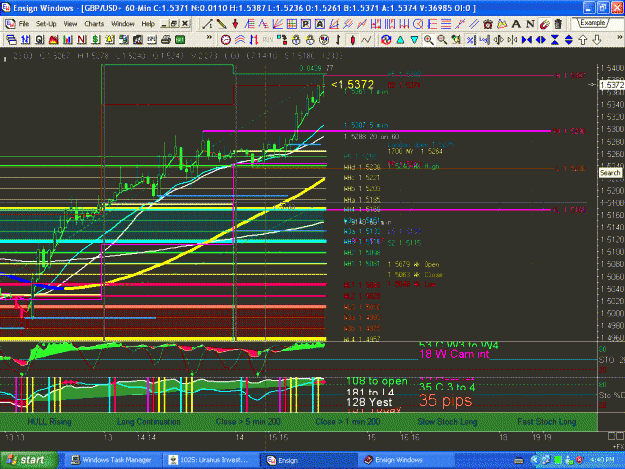The height and width of the screenshot is (469, 625).
Task: Click the zoom out magnifier
Action: pyautogui.click(x=442, y=40)
